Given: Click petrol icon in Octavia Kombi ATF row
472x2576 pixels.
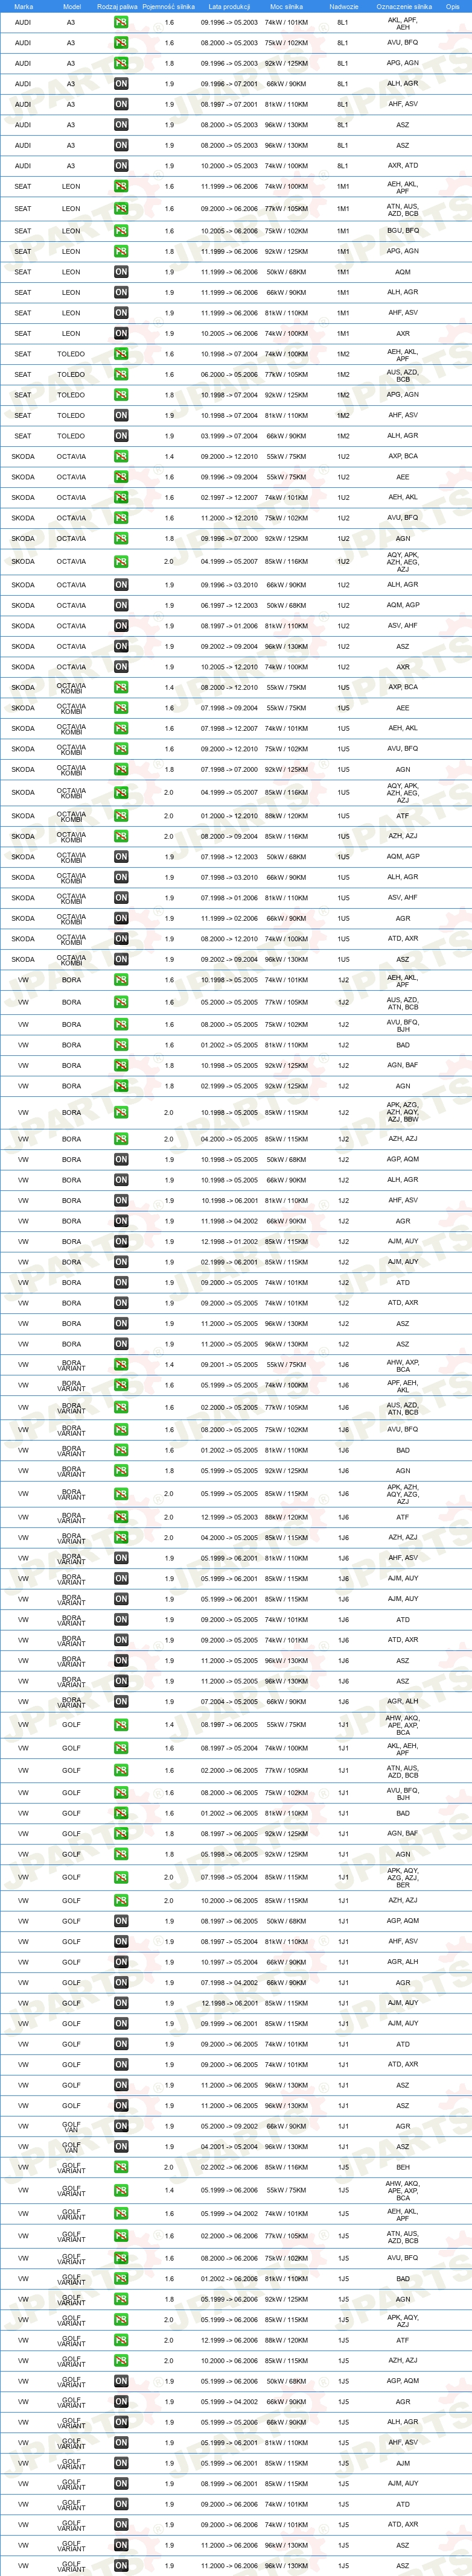Looking at the screenshot, I should pyautogui.click(x=120, y=816).
